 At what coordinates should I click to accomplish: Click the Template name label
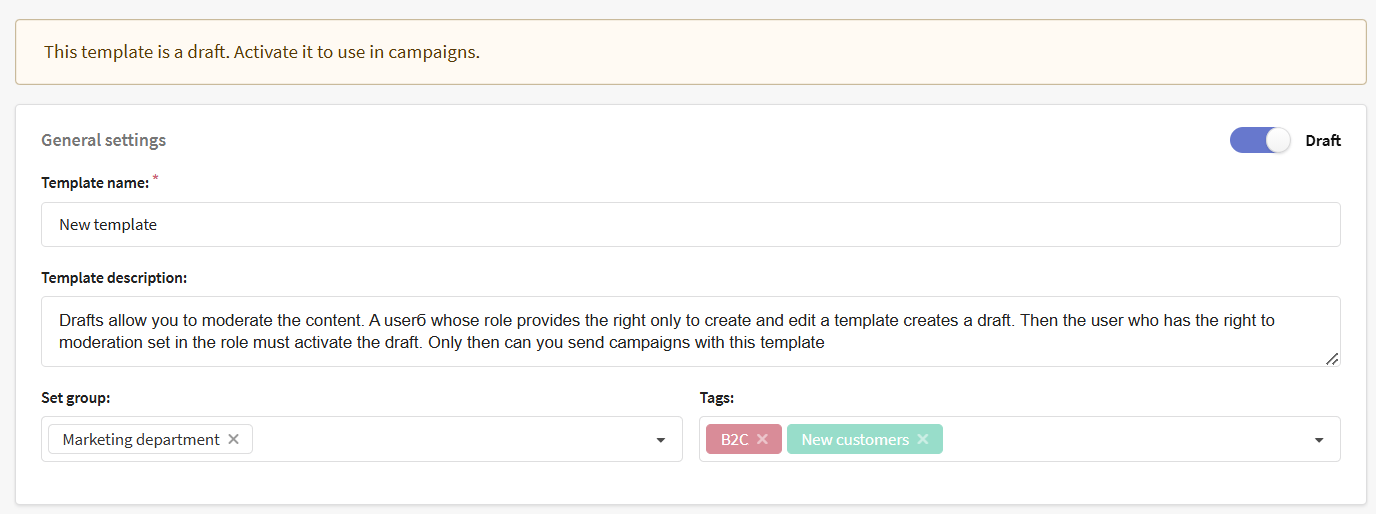(x=95, y=183)
